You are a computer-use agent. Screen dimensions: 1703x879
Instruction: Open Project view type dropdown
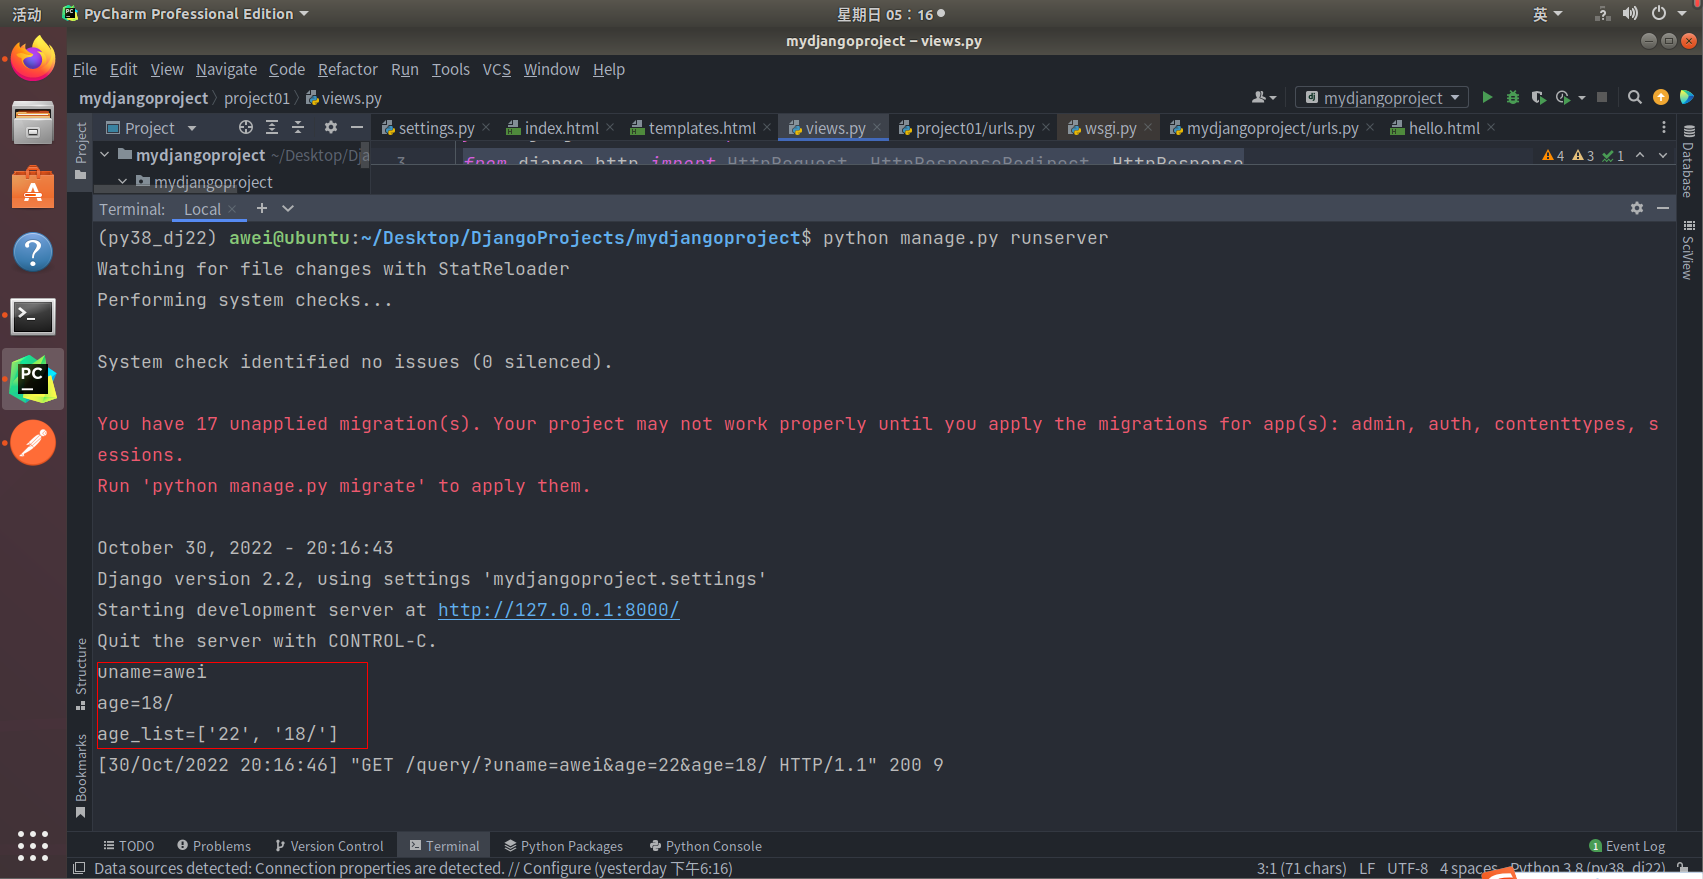pyautogui.click(x=151, y=127)
